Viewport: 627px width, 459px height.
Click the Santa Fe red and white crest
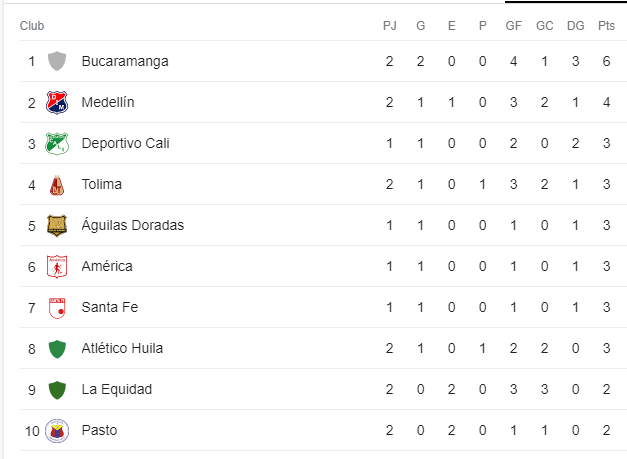pos(57,308)
